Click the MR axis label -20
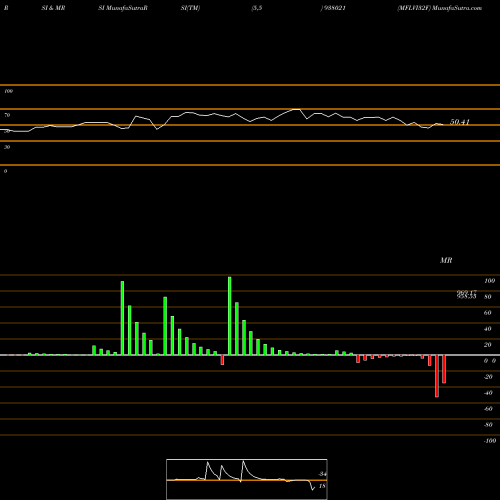 click(488, 377)
